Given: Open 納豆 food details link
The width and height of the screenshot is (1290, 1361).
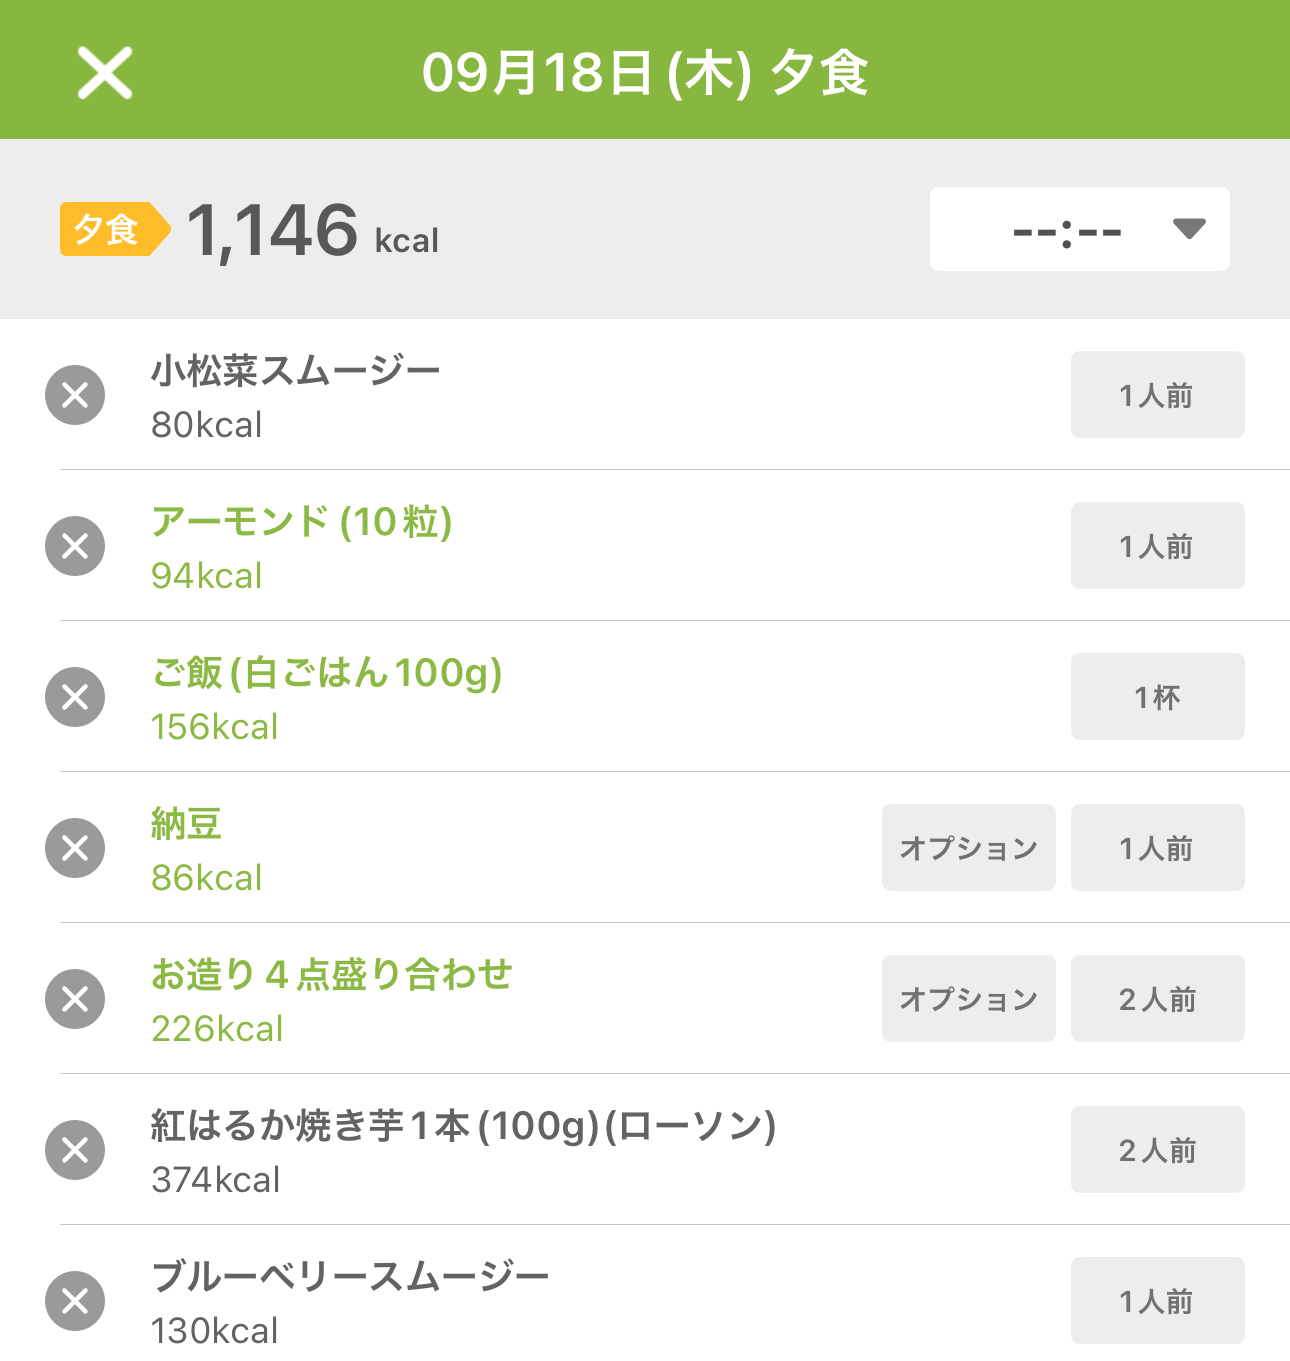Looking at the screenshot, I should click(x=186, y=824).
